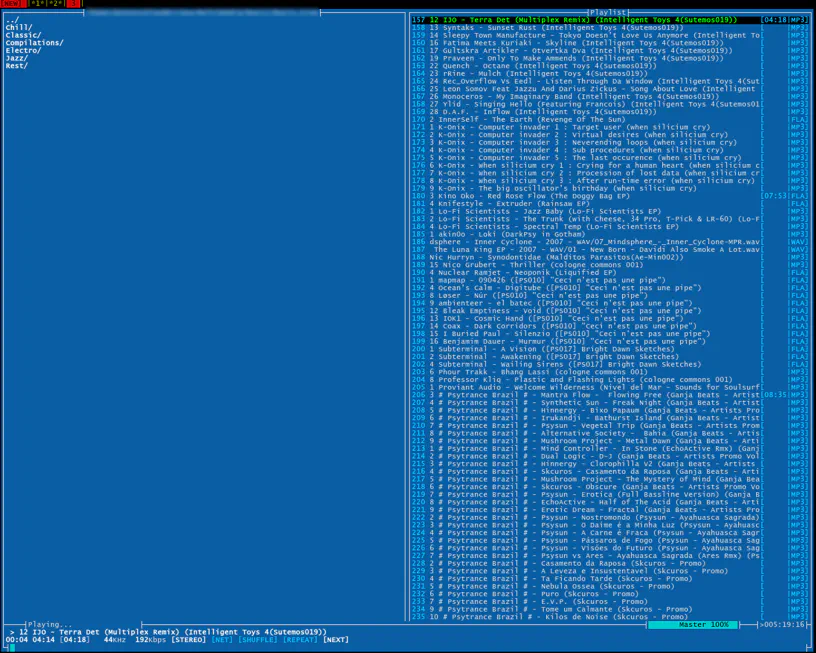The image size is (816, 653).
Task: Toggle [SHUFFLE] playback mode
Action: (x=258, y=639)
